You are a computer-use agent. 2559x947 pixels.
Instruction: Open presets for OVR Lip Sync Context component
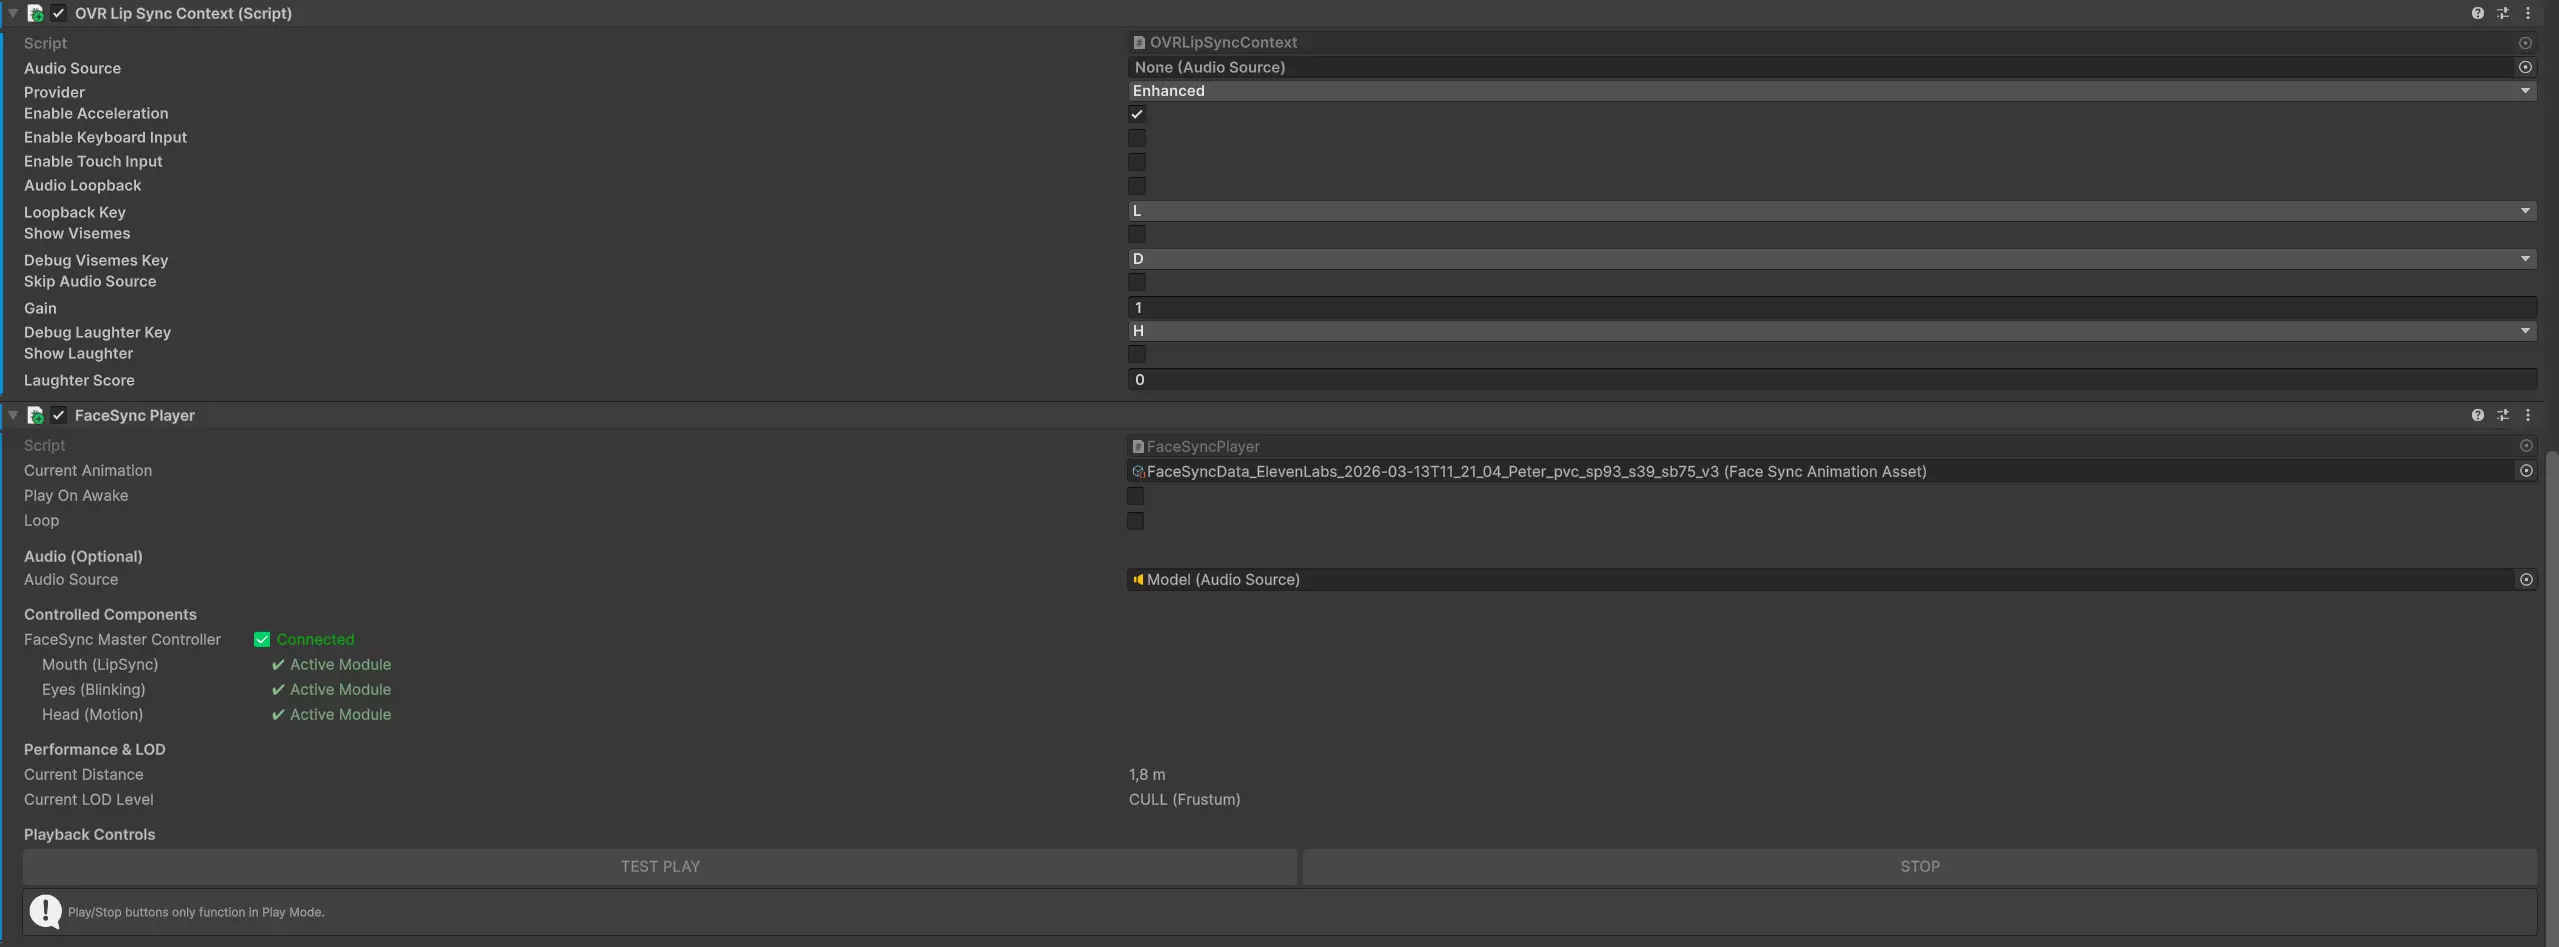tap(2502, 13)
